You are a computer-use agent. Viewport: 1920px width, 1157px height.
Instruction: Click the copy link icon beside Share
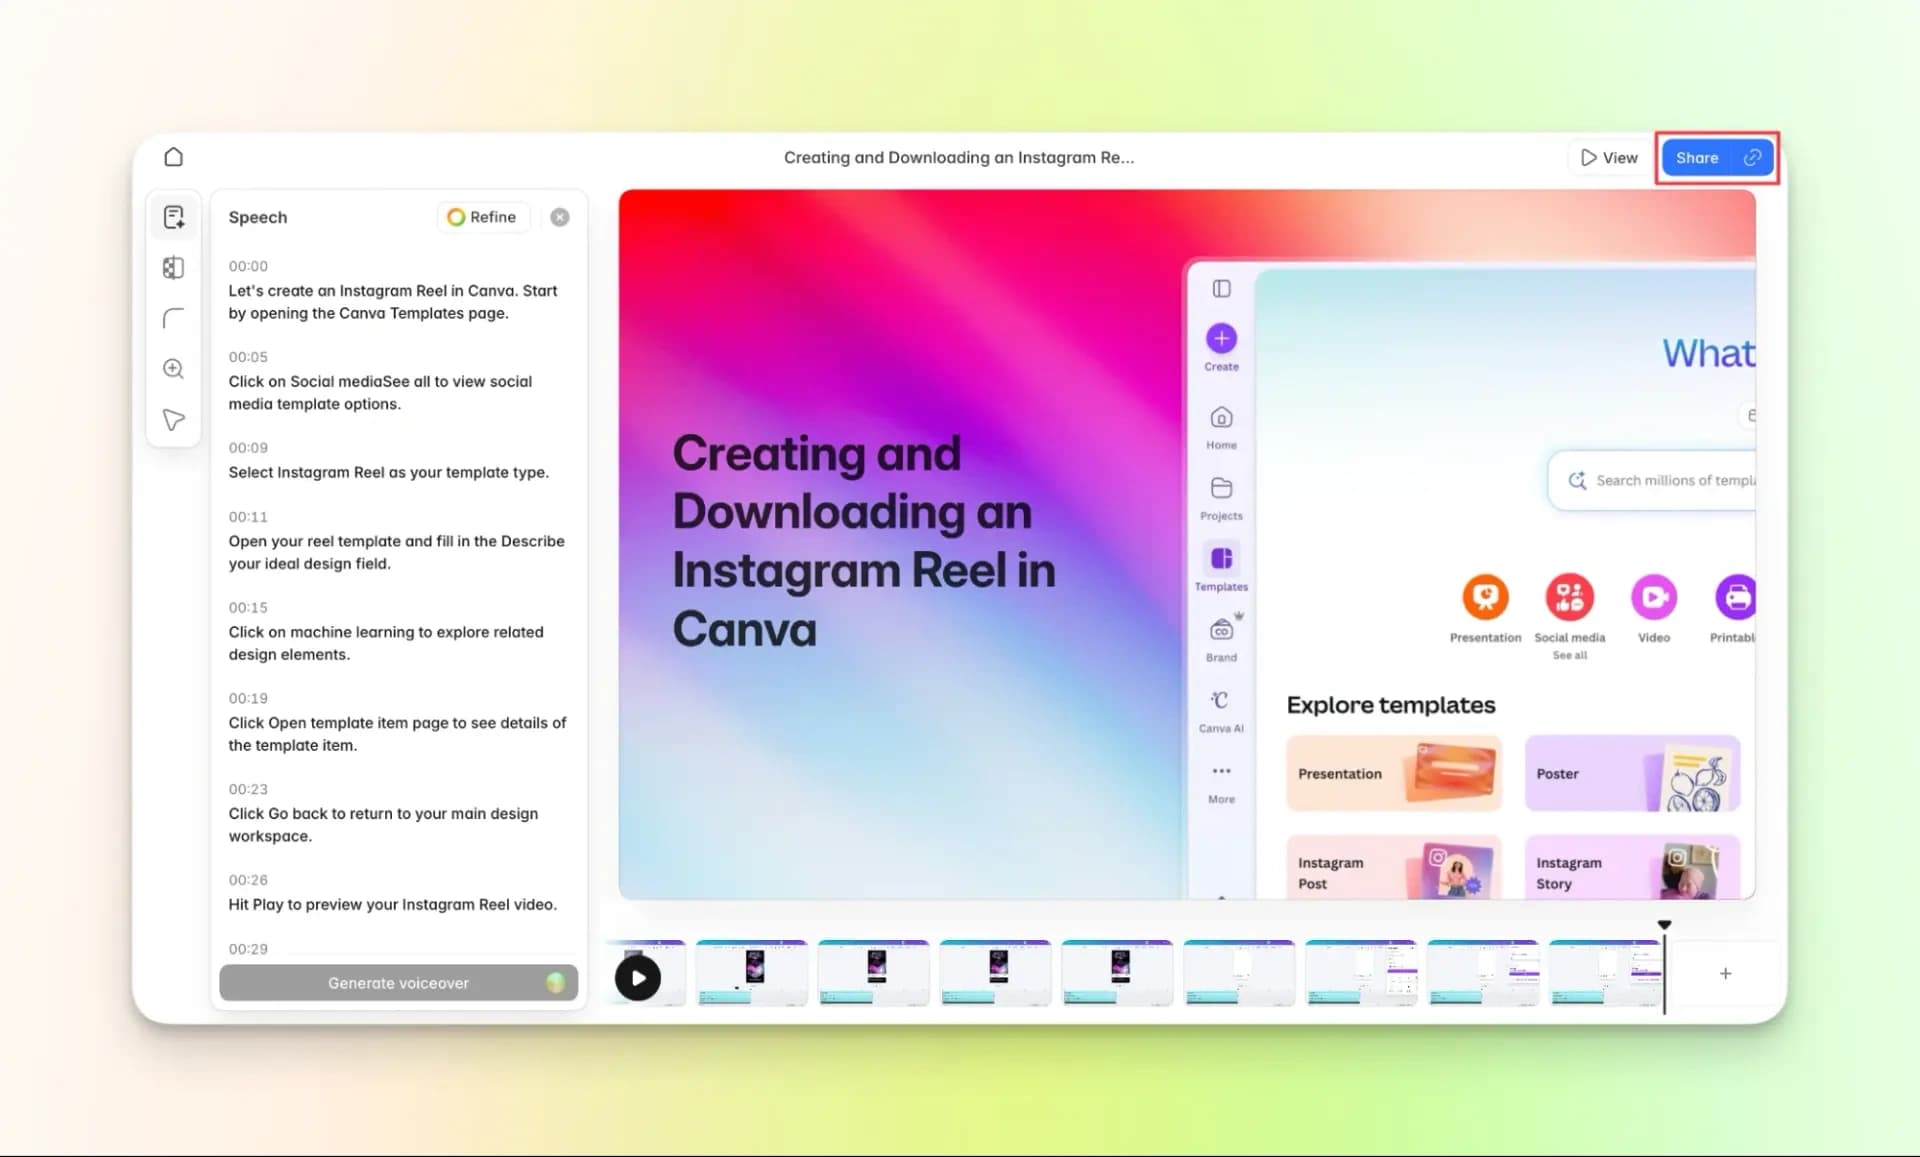[x=1752, y=158]
